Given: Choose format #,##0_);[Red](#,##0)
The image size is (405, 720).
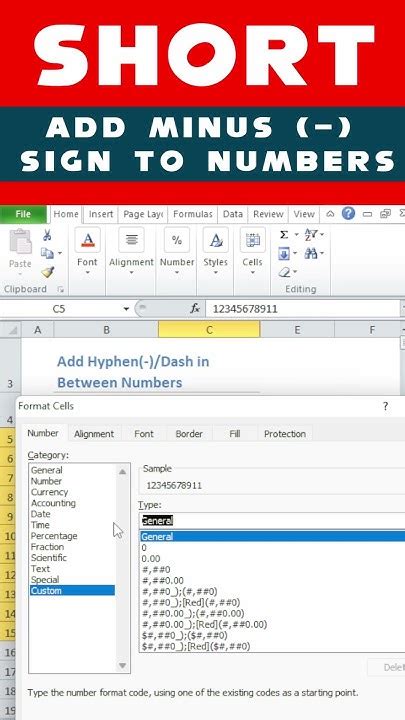Looking at the screenshot, I should pyautogui.click(x=191, y=602).
